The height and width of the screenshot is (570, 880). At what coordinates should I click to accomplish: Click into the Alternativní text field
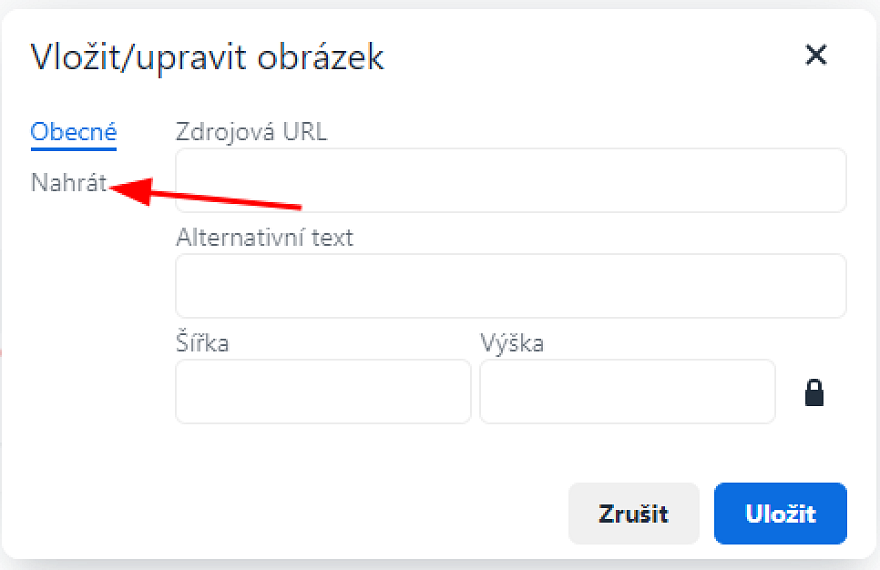click(510, 286)
